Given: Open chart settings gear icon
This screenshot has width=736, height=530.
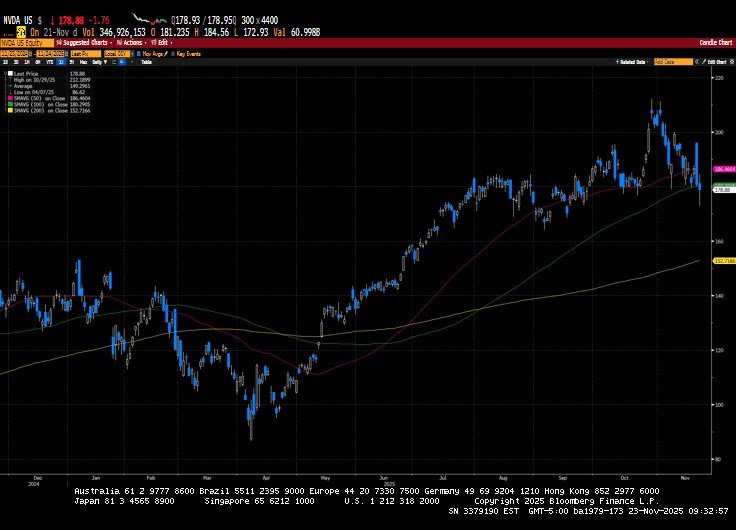Looking at the screenshot, I should click(x=731, y=62).
